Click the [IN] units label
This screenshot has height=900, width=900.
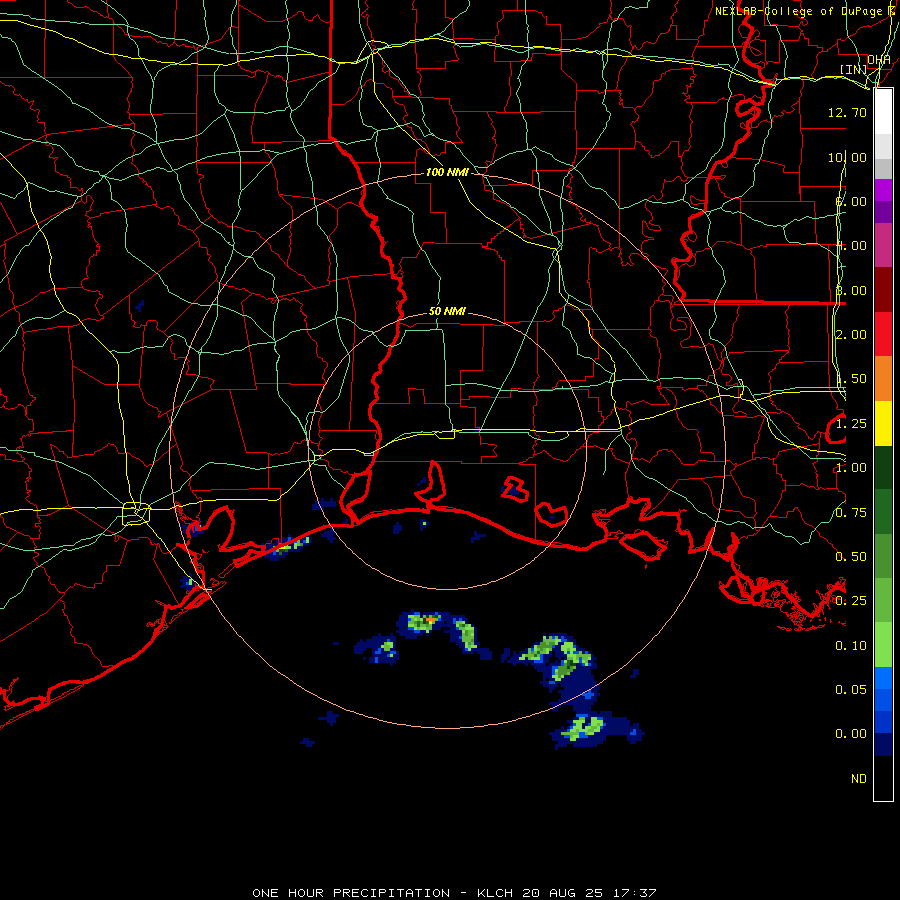(x=853, y=69)
